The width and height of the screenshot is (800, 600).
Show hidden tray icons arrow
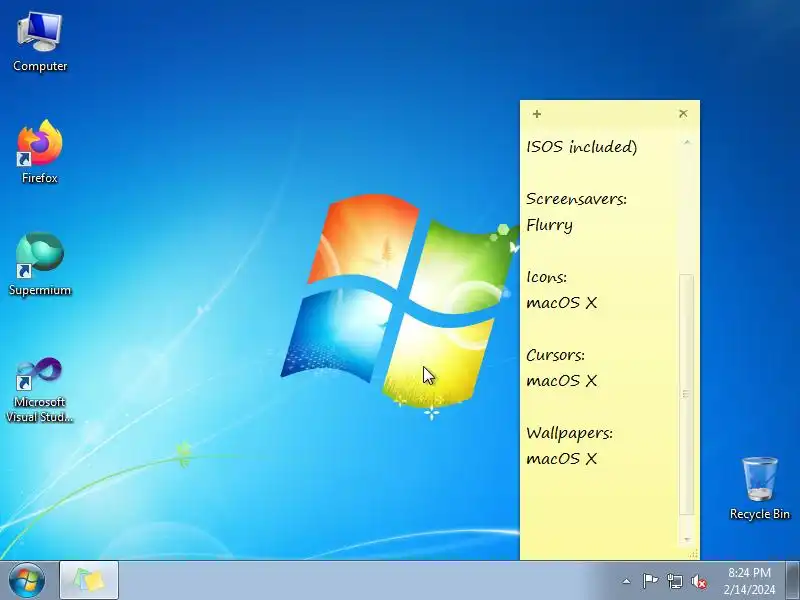click(627, 581)
